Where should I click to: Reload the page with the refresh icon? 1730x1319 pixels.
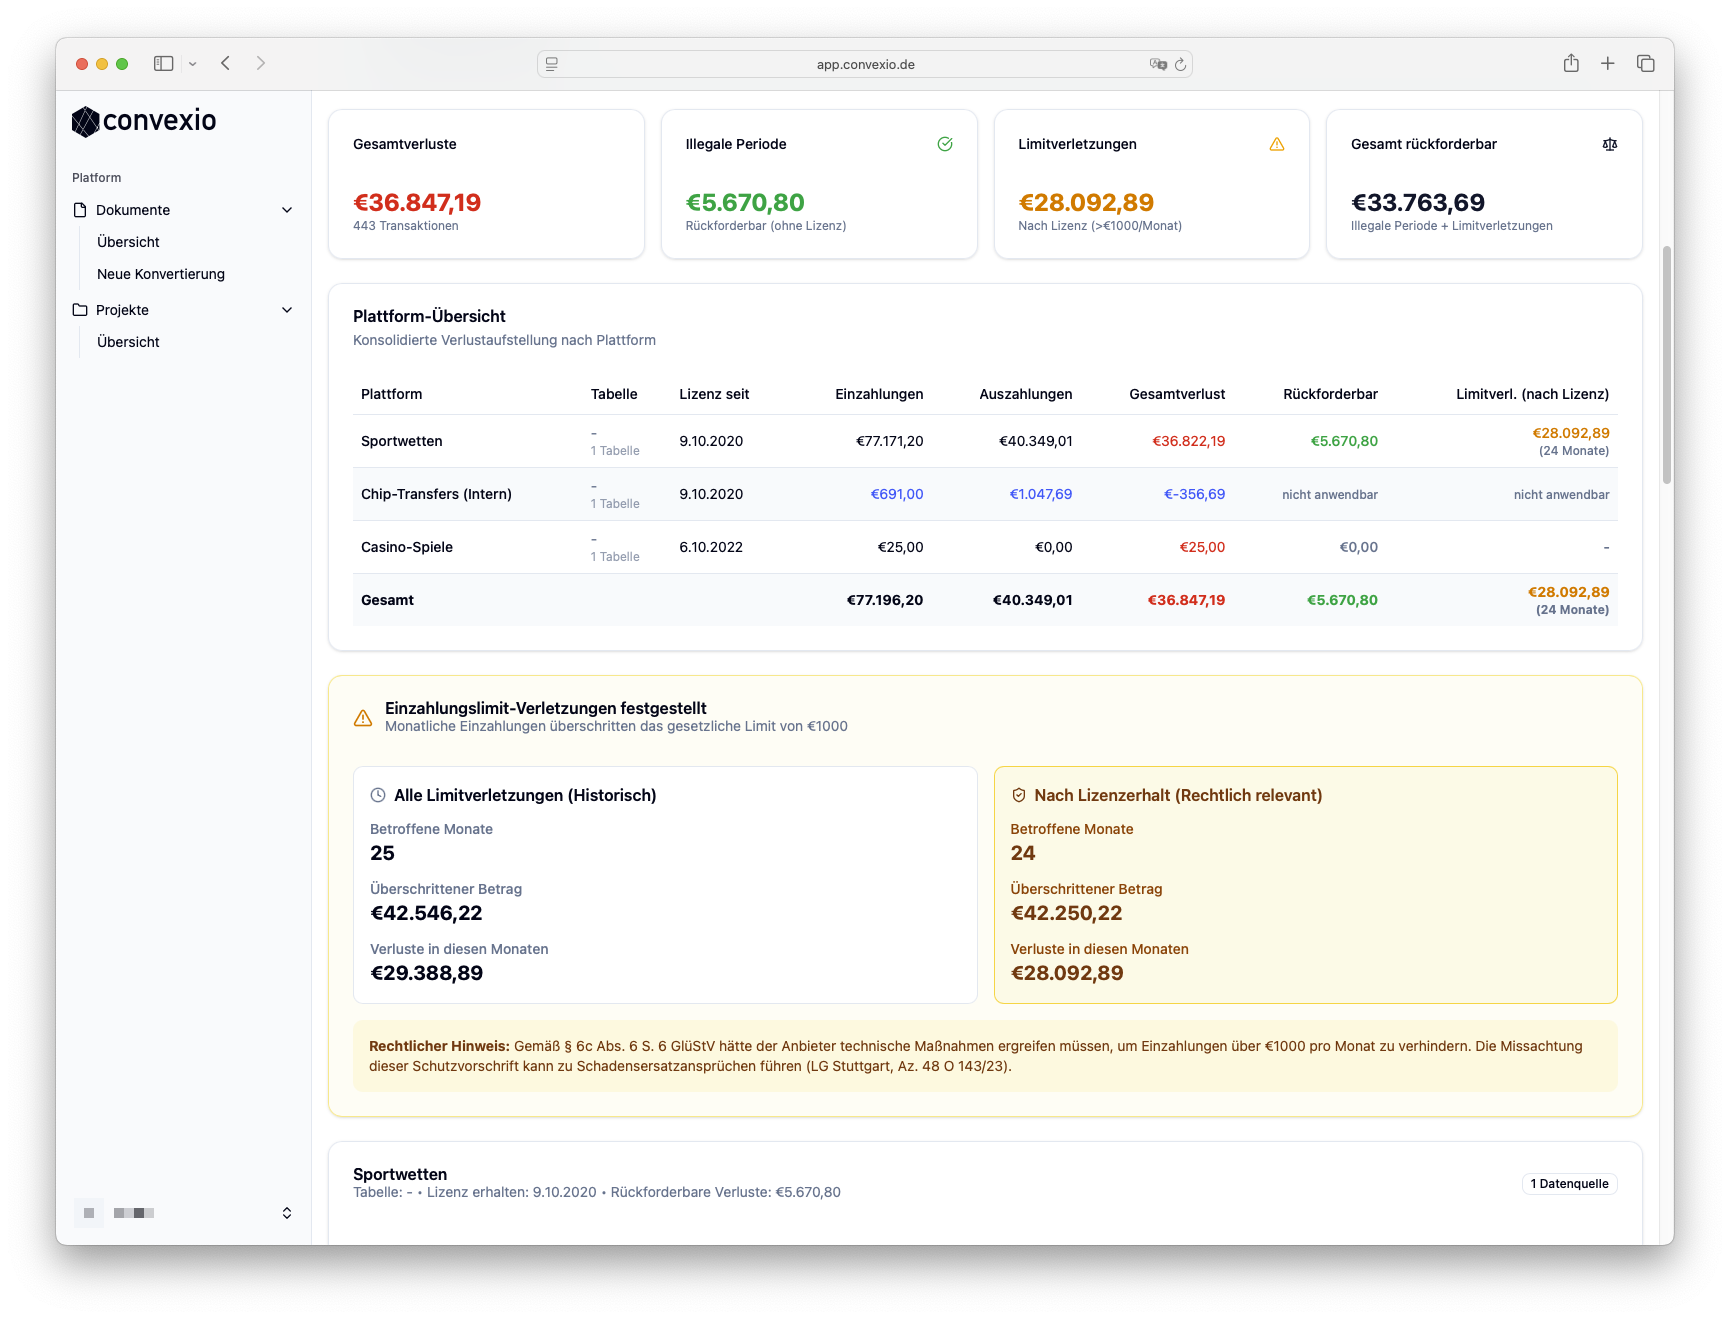(1180, 64)
